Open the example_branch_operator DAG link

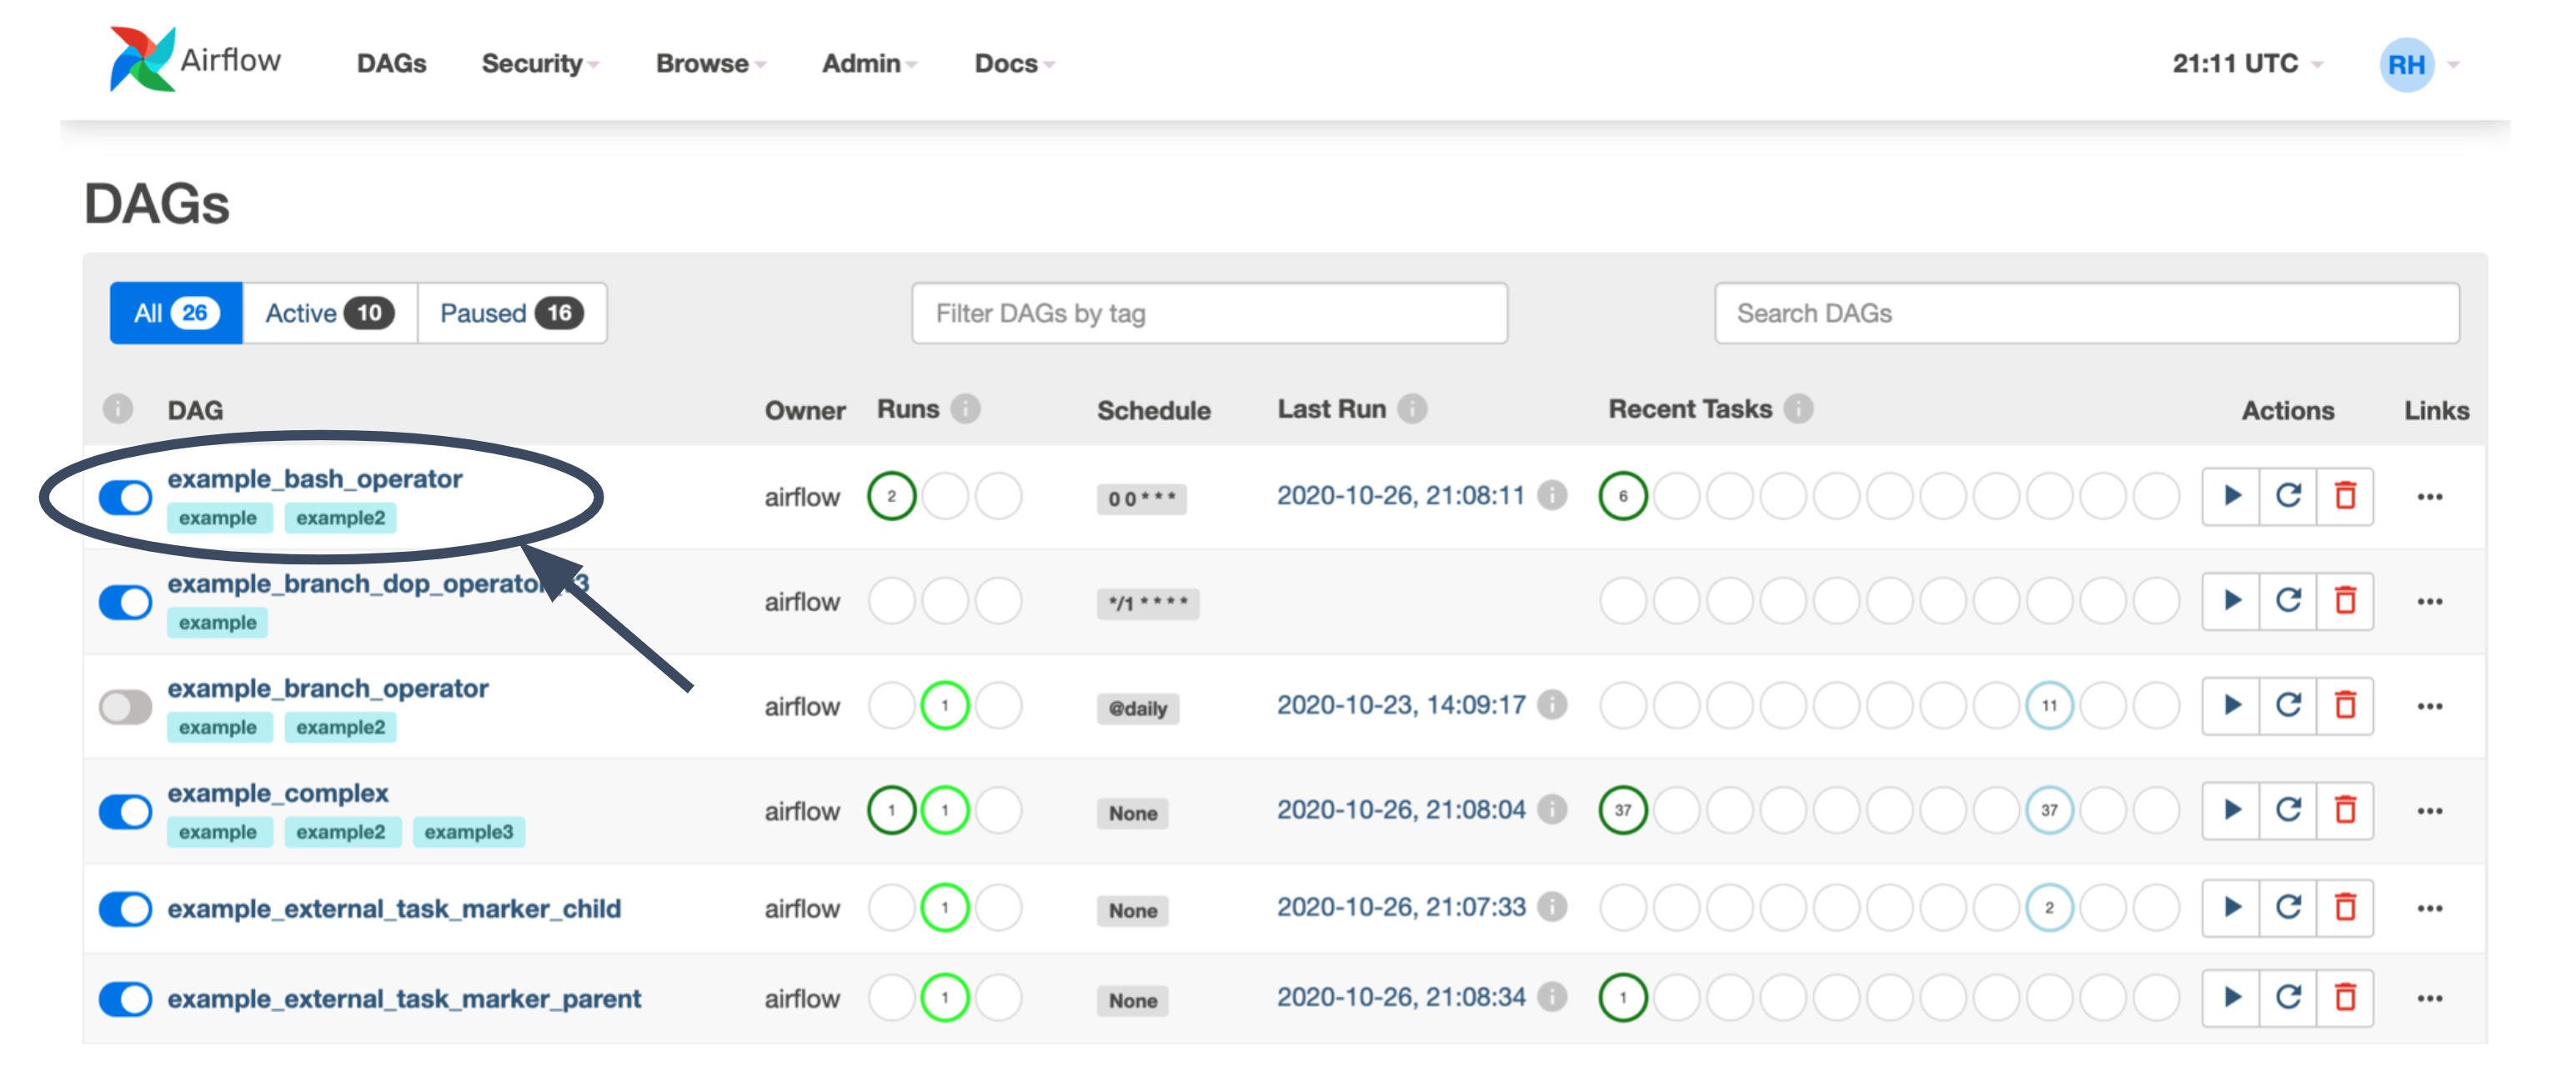[x=328, y=689]
